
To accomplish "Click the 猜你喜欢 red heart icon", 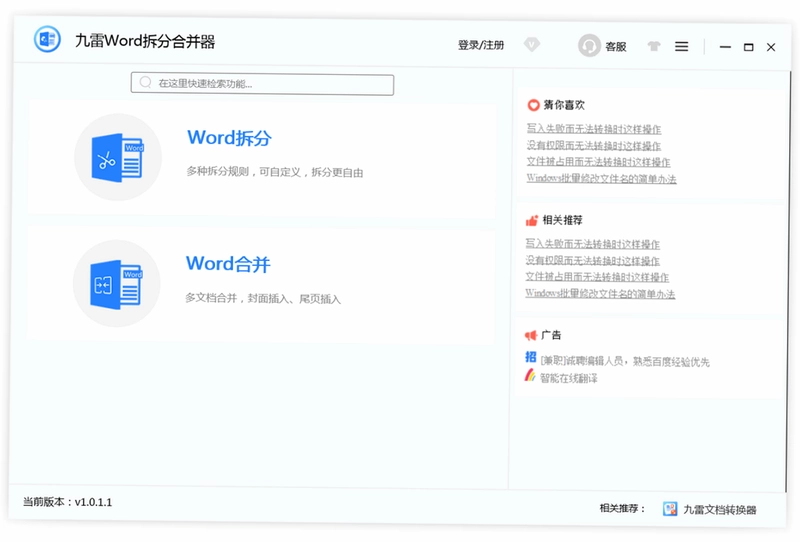I will pyautogui.click(x=533, y=105).
